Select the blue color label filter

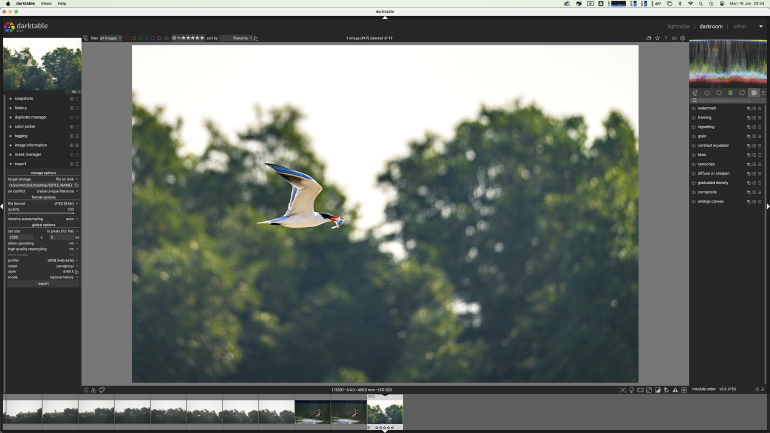pyautogui.click(x=147, y=38)
